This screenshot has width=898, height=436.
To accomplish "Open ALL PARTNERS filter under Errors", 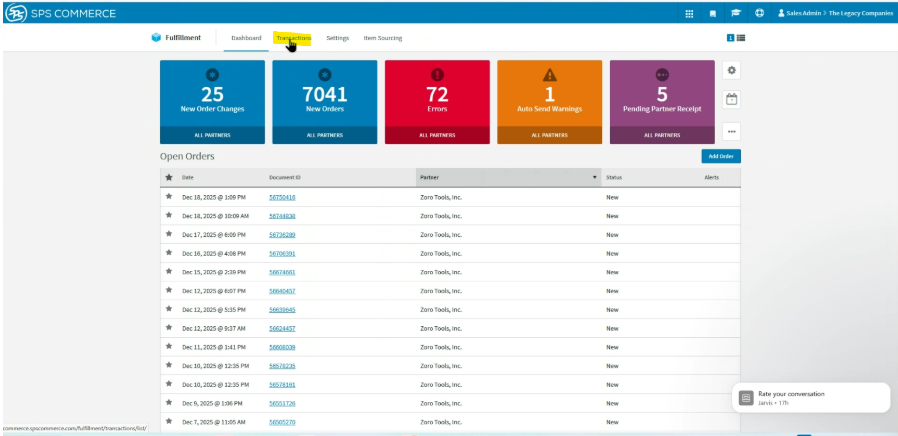I will 437,135.
